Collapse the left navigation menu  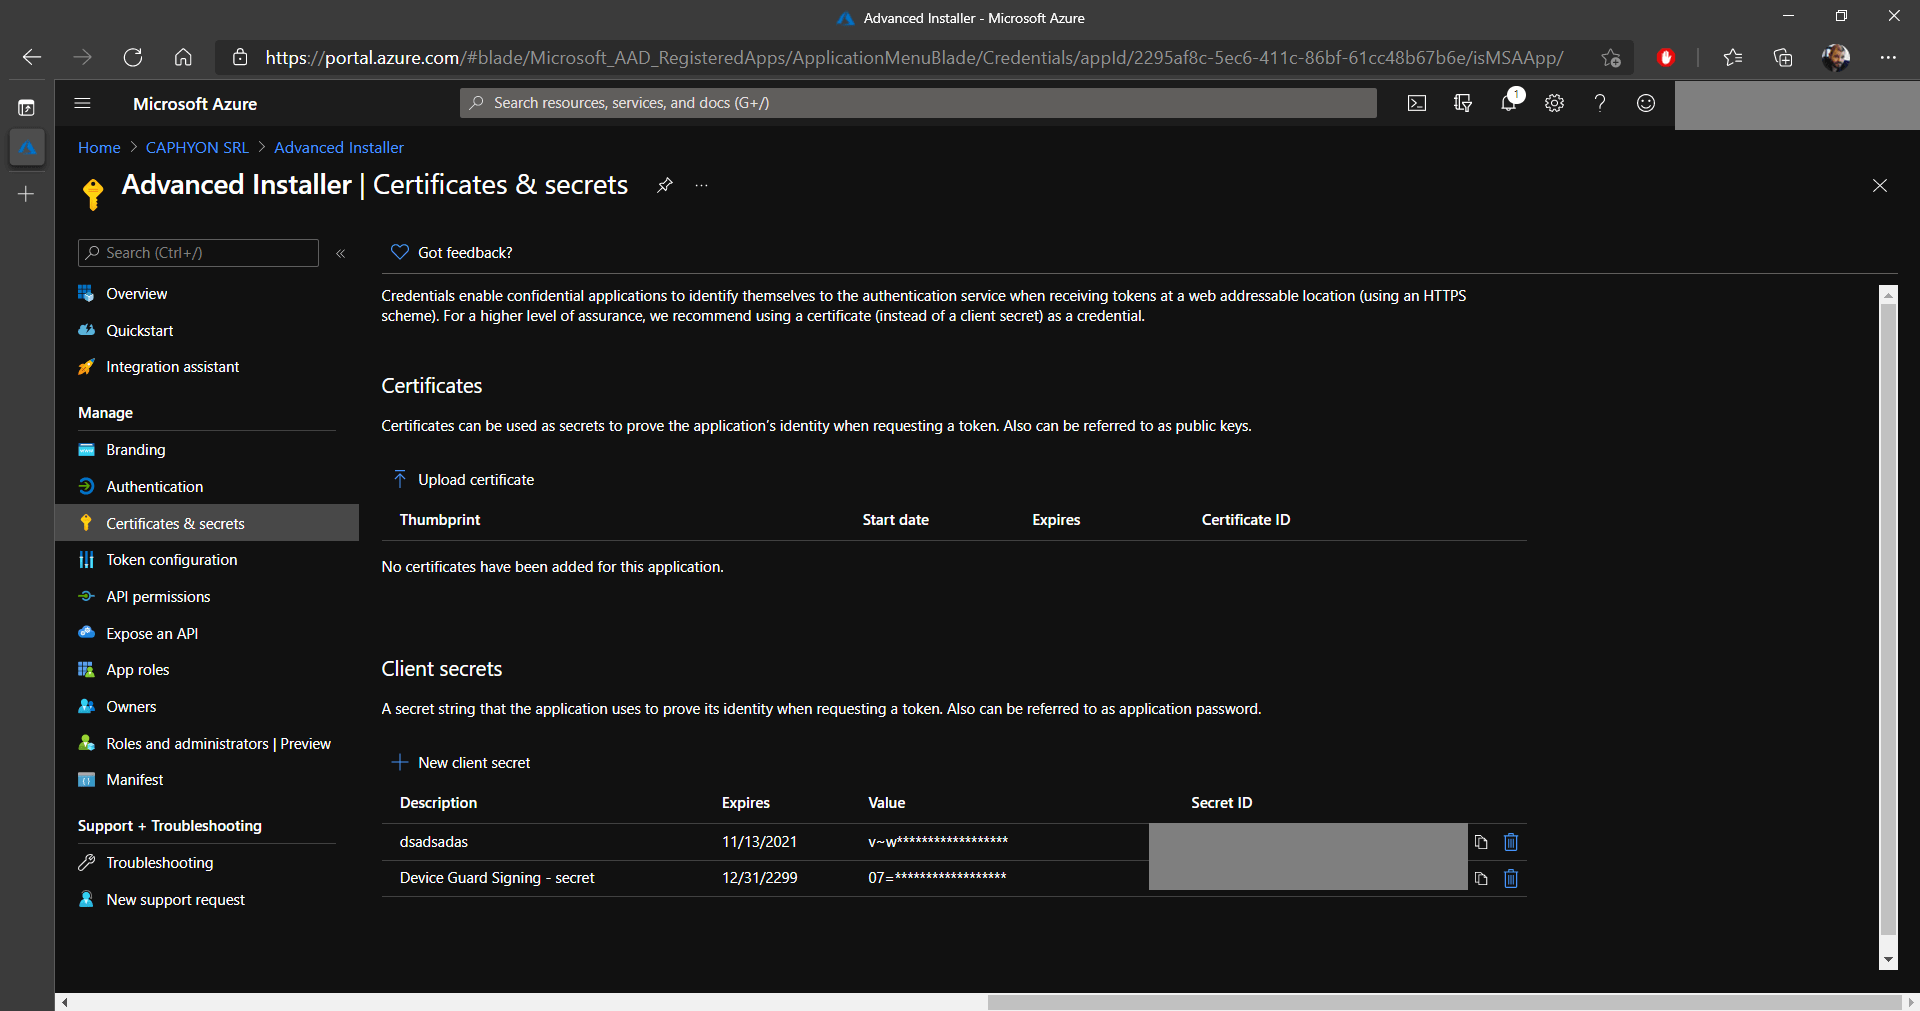click(341, 253)
